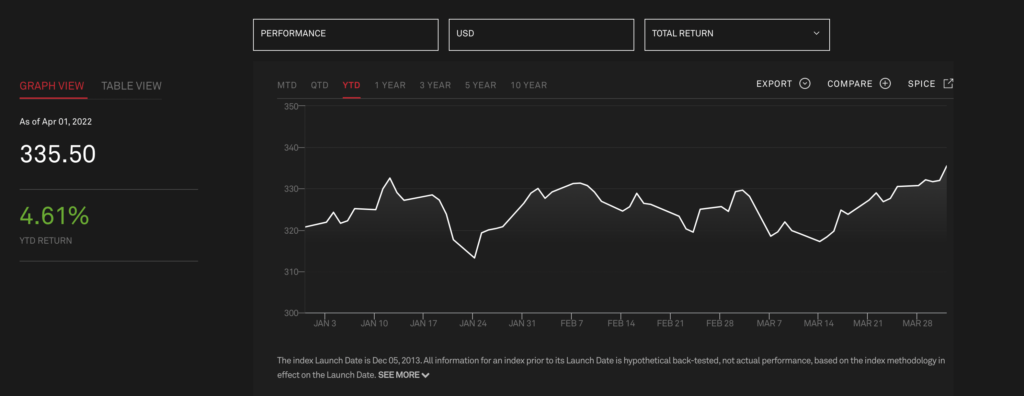Switch to GRAPH VIEW tab
This screenshot has height=396, width=1024.
point(52,86)
